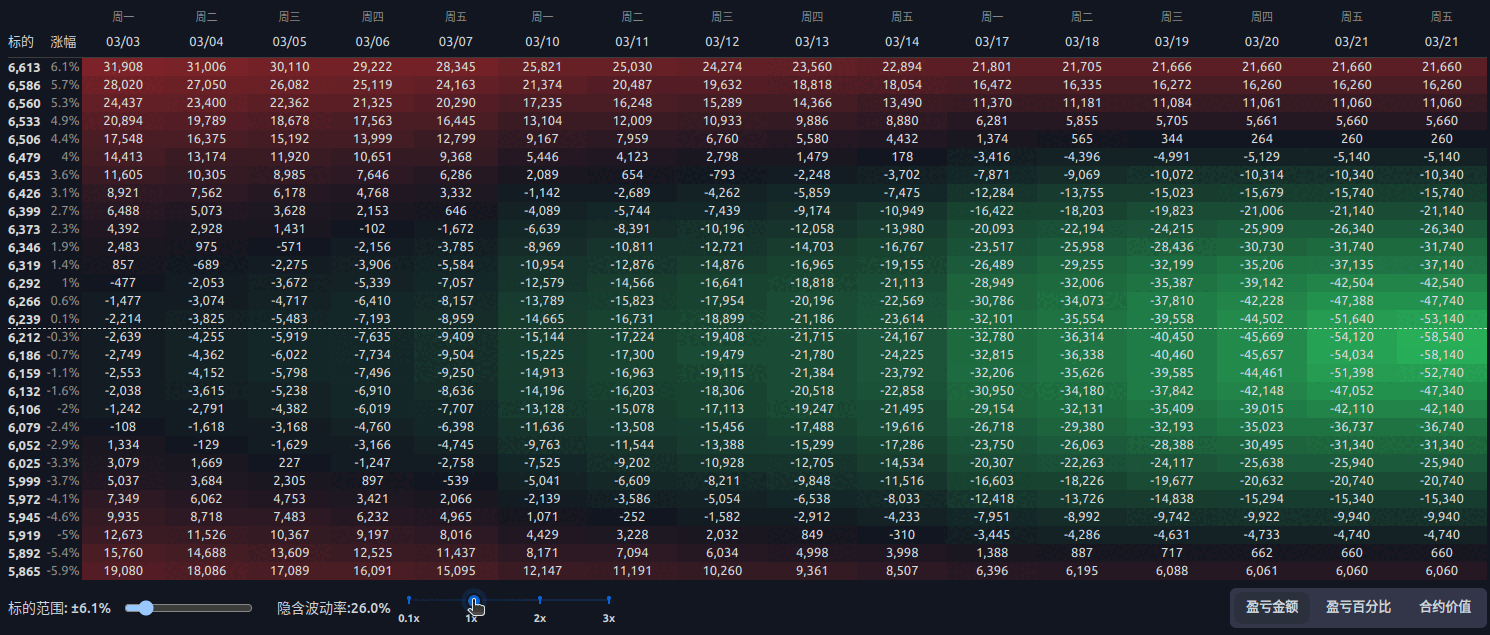This screenshot has width=1490, height=635.
Task: Click the 03/20 date column header
Action: click(1261, 42)
